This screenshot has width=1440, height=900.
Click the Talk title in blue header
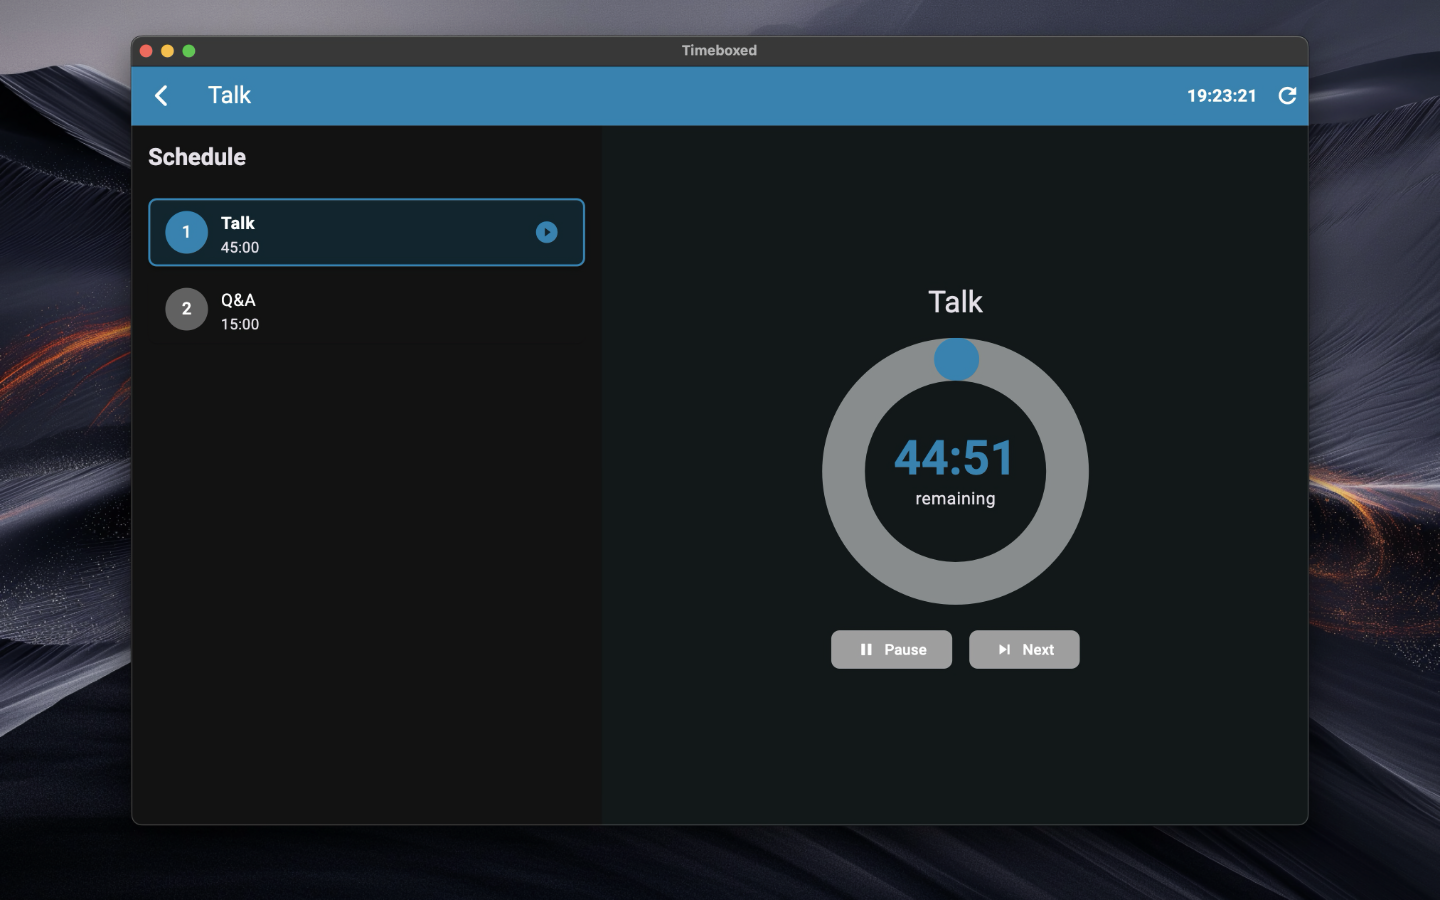229,96
